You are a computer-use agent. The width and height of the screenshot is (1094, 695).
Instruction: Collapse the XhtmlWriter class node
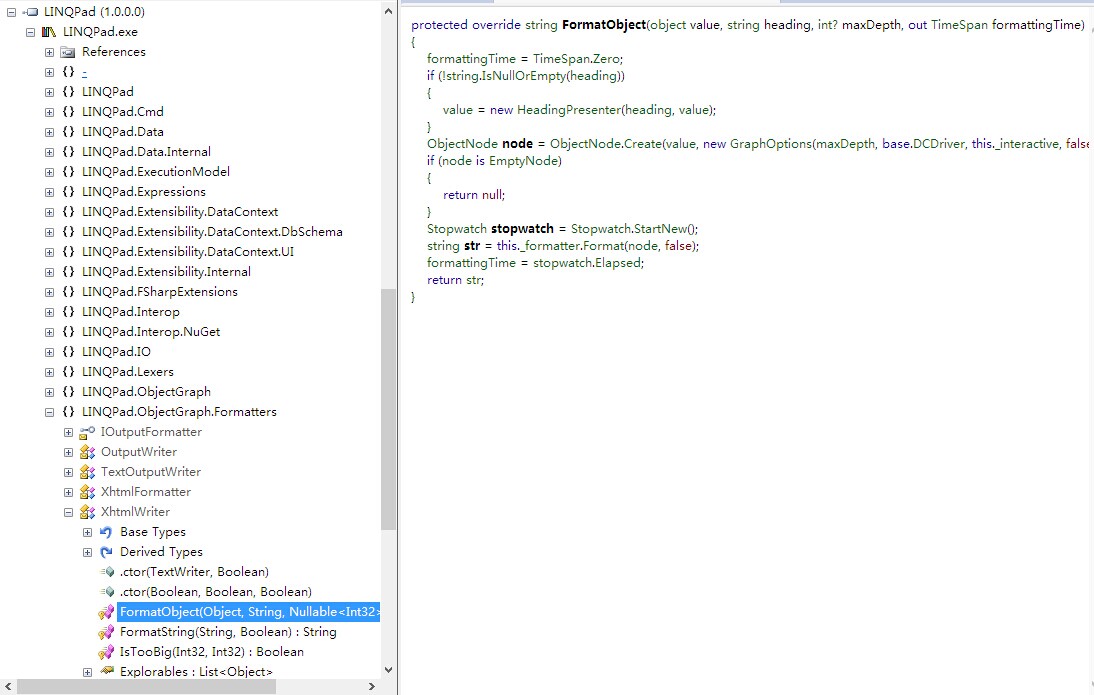coord(68,512)
